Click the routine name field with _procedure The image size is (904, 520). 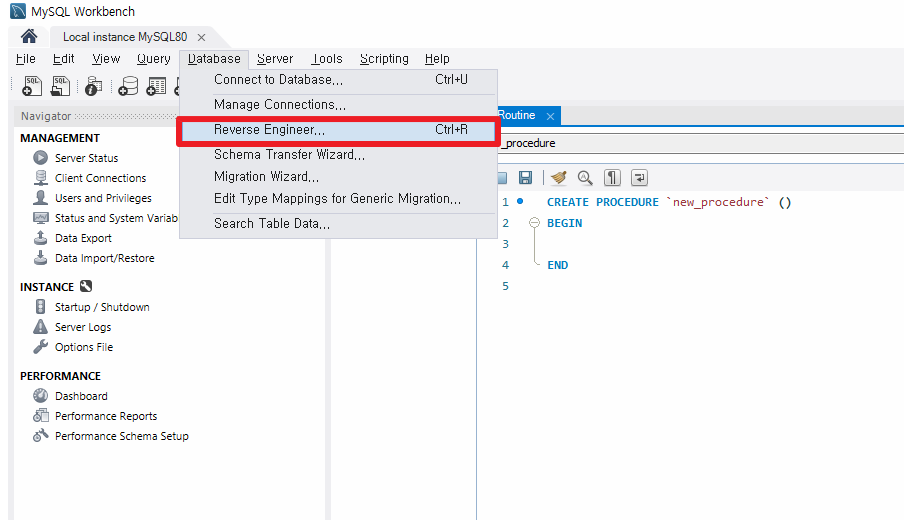(x=700, y=143)
